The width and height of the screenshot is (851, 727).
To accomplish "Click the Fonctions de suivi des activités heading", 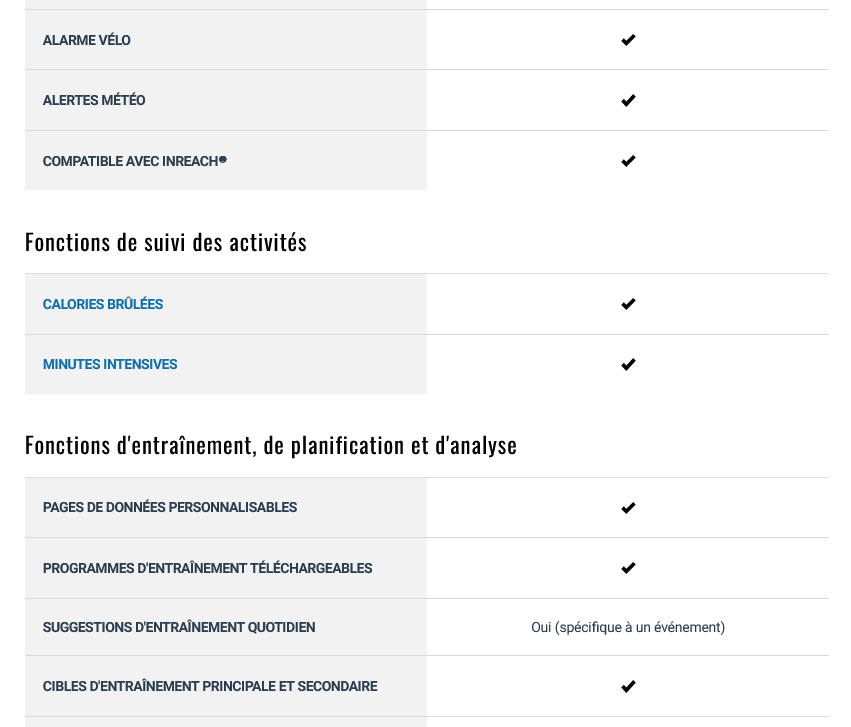I will pyautogui.click(x=166, y=243).
